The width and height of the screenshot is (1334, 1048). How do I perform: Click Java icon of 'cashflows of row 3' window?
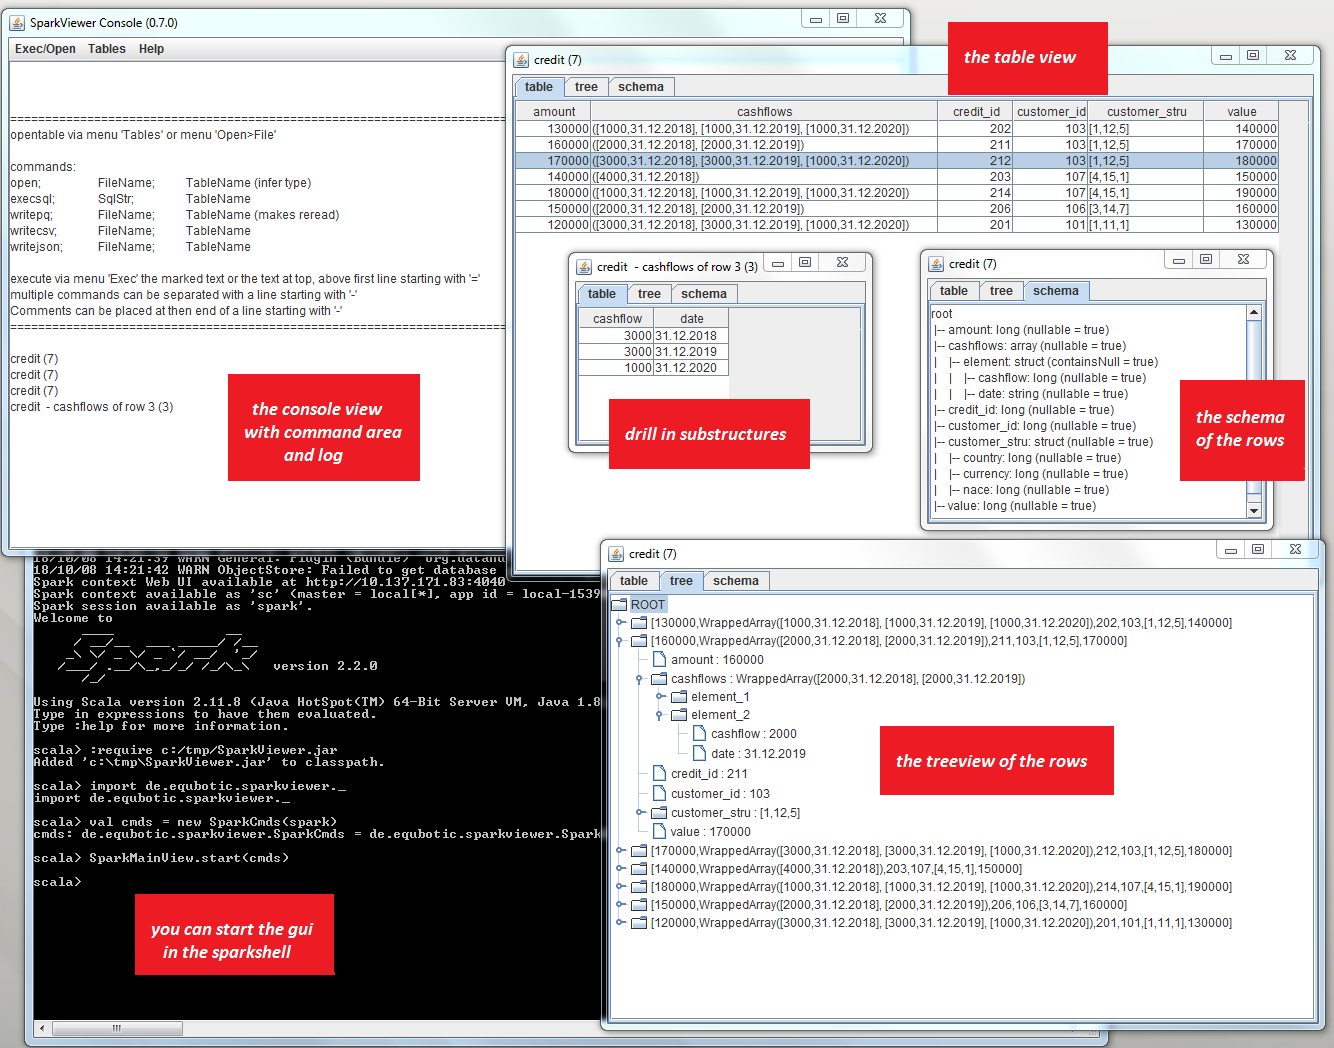[x=584, y=267]
